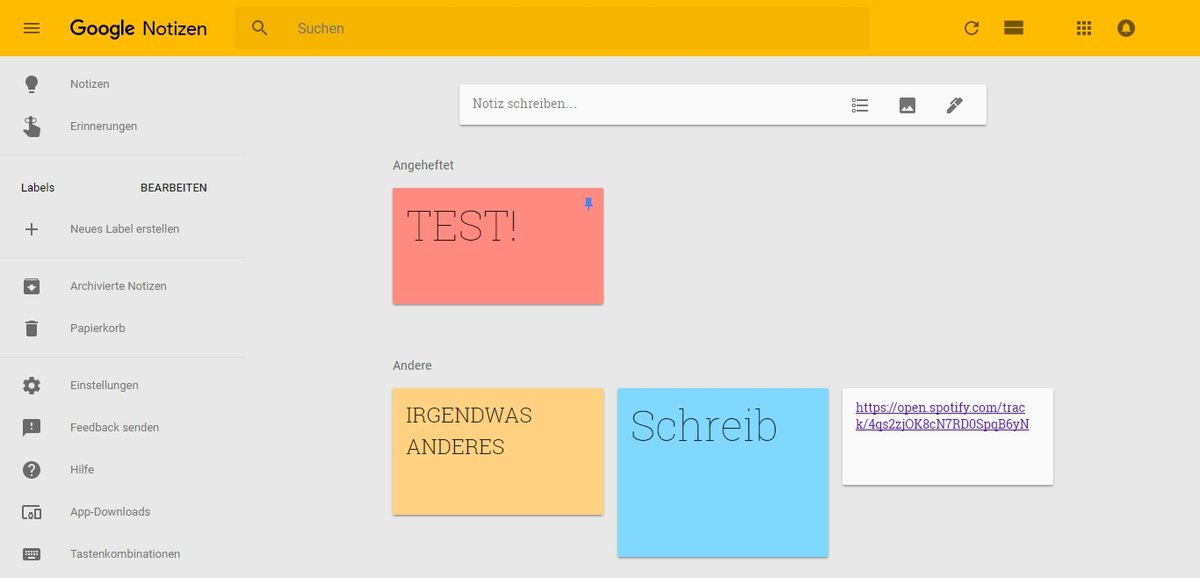Refresh the notes with the reload icon
Screen dimensions: 1200x578
point(971,28)
